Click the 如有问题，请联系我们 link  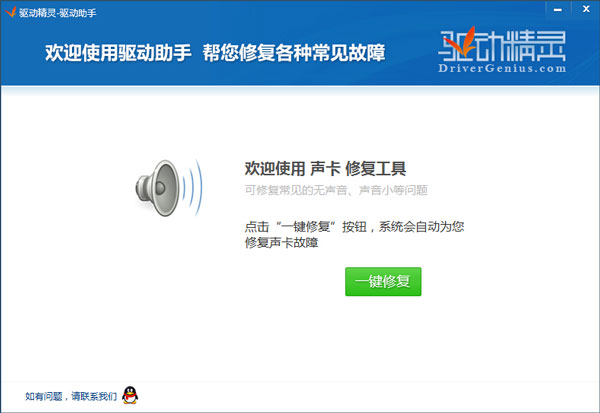click(x=71, y=396)
